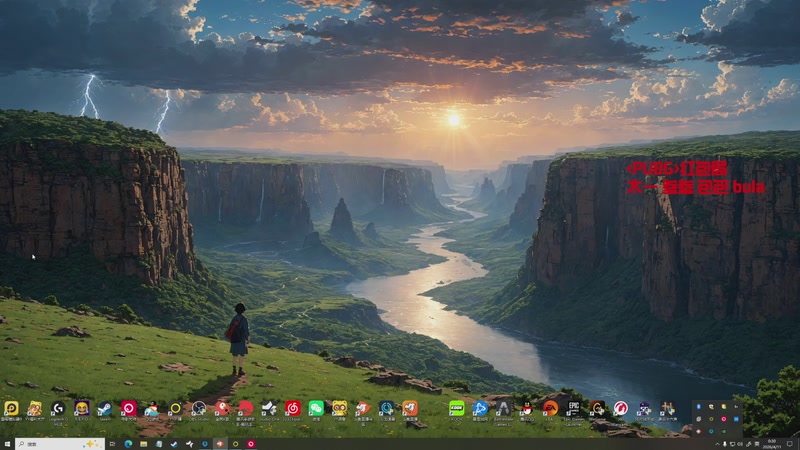Open File Explorer from the taskbar
800x450 pixels.
143,444
